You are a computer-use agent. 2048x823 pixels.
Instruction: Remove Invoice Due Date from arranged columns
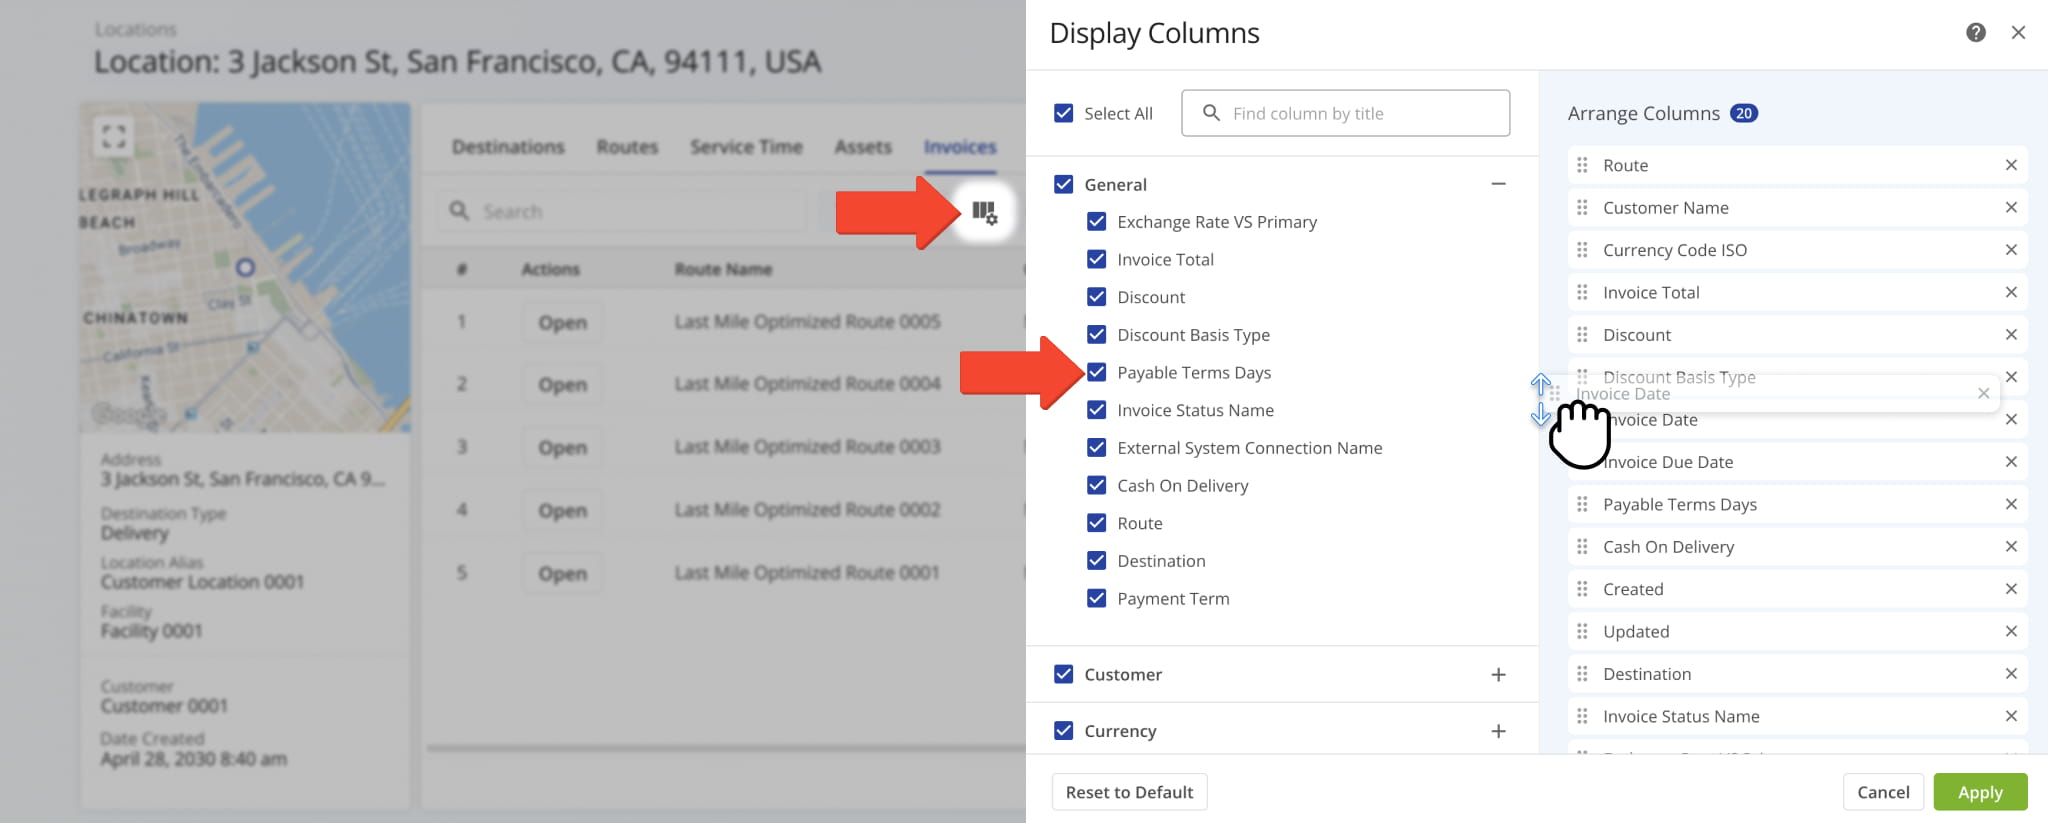2011,462
